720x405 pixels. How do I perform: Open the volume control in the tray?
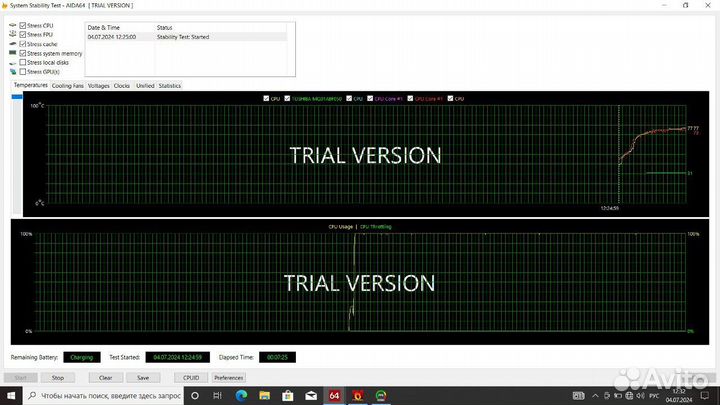point(640,395)
